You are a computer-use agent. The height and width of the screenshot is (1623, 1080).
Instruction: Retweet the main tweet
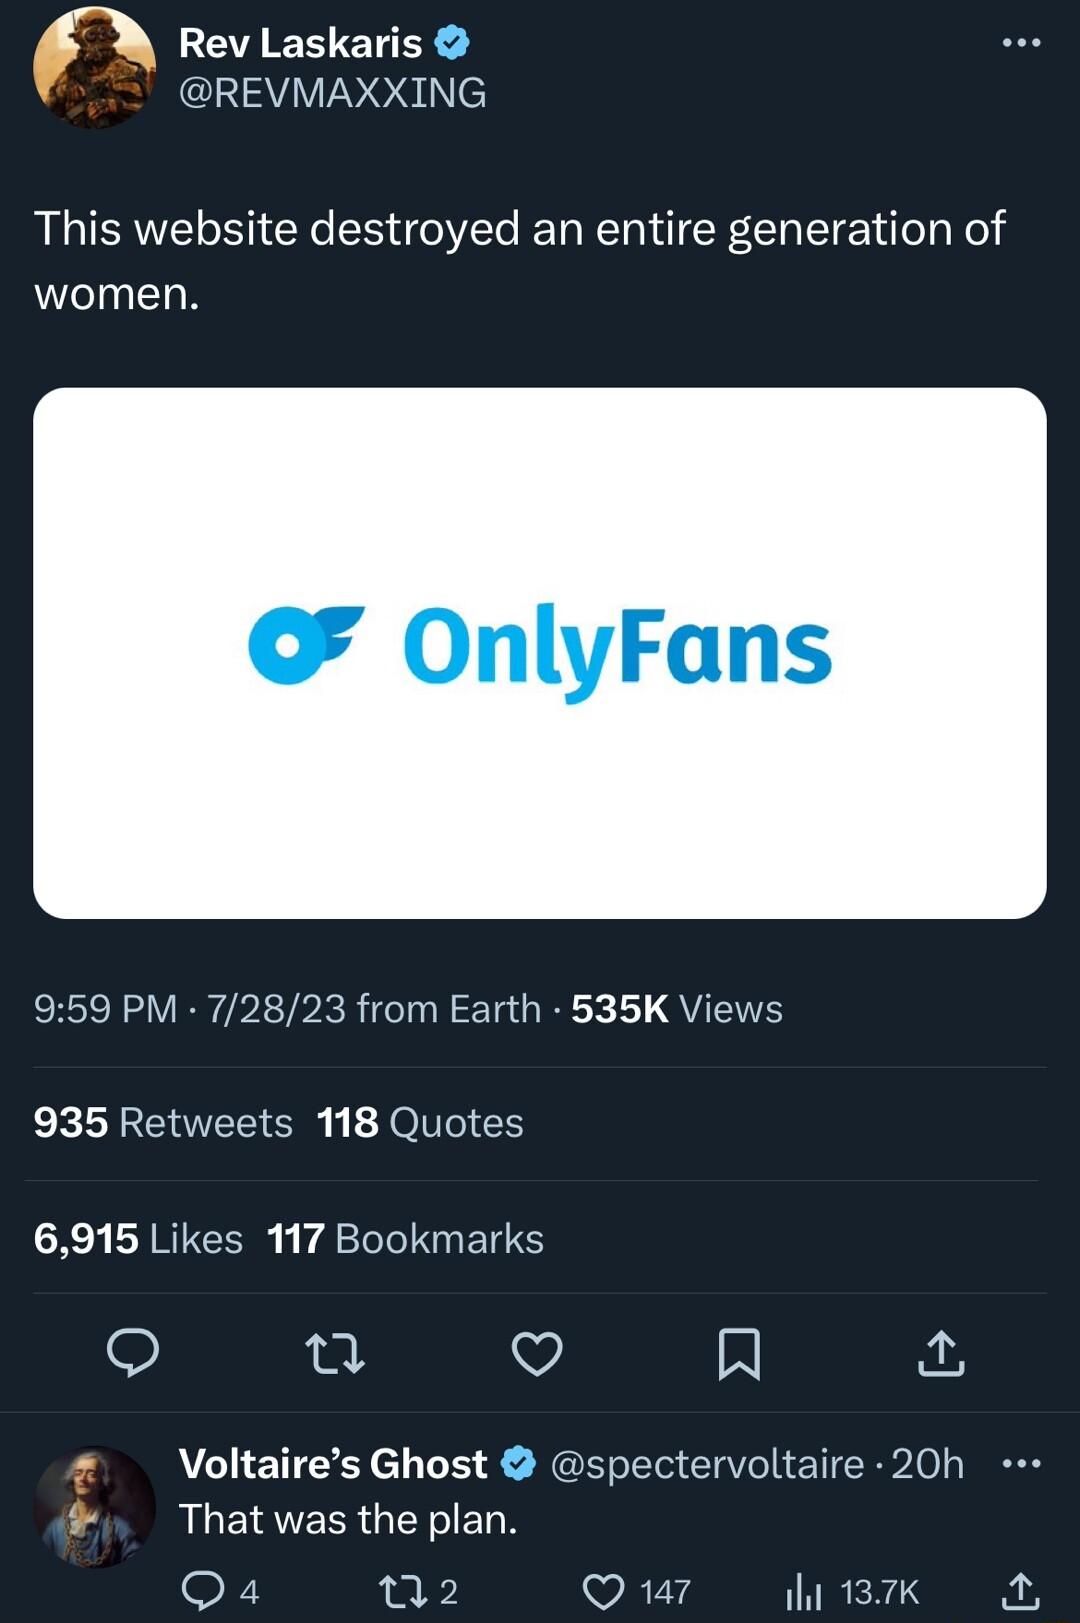[335, 1353]
